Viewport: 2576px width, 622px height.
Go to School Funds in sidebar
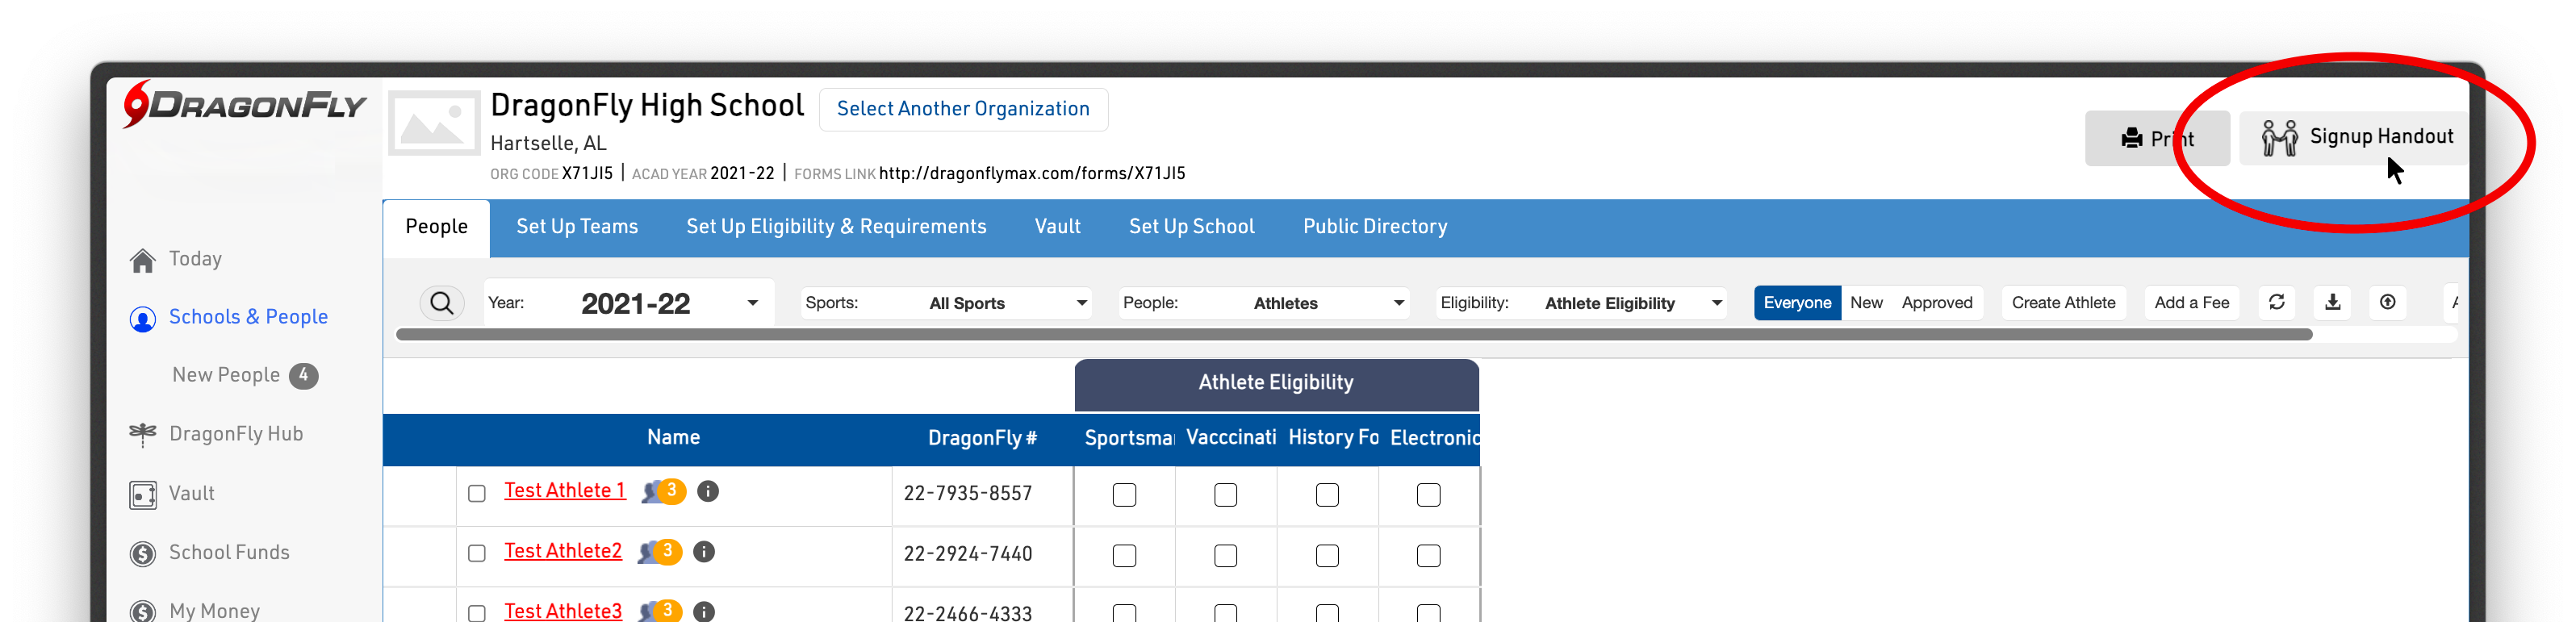228,553
